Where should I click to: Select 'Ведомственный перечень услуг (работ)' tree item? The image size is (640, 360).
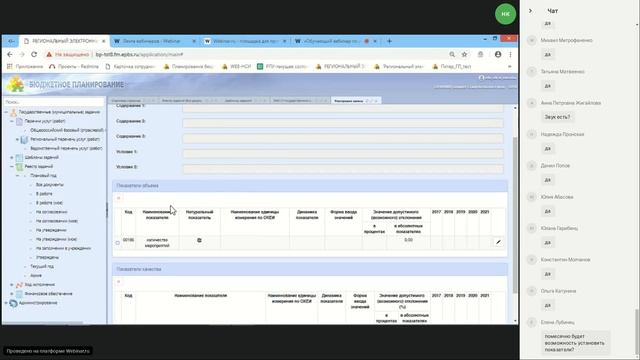tap(66, 148)
